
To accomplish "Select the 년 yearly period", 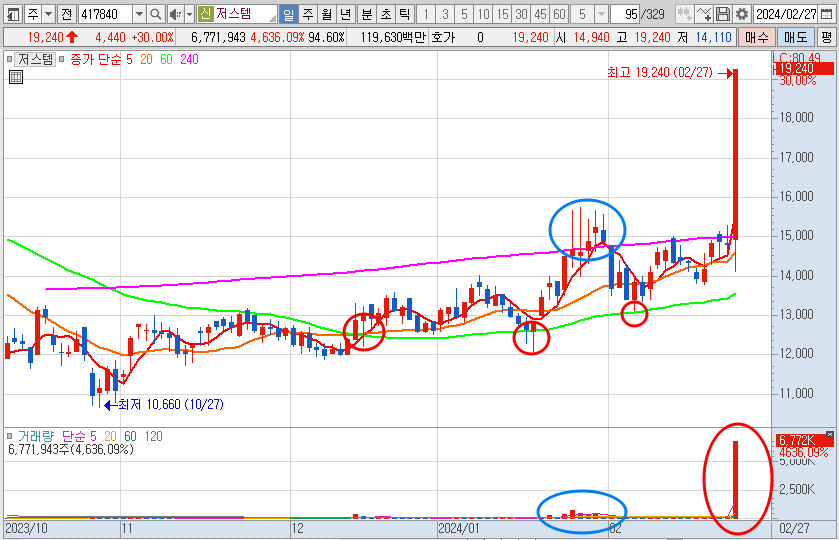I will tap(346, 14).
